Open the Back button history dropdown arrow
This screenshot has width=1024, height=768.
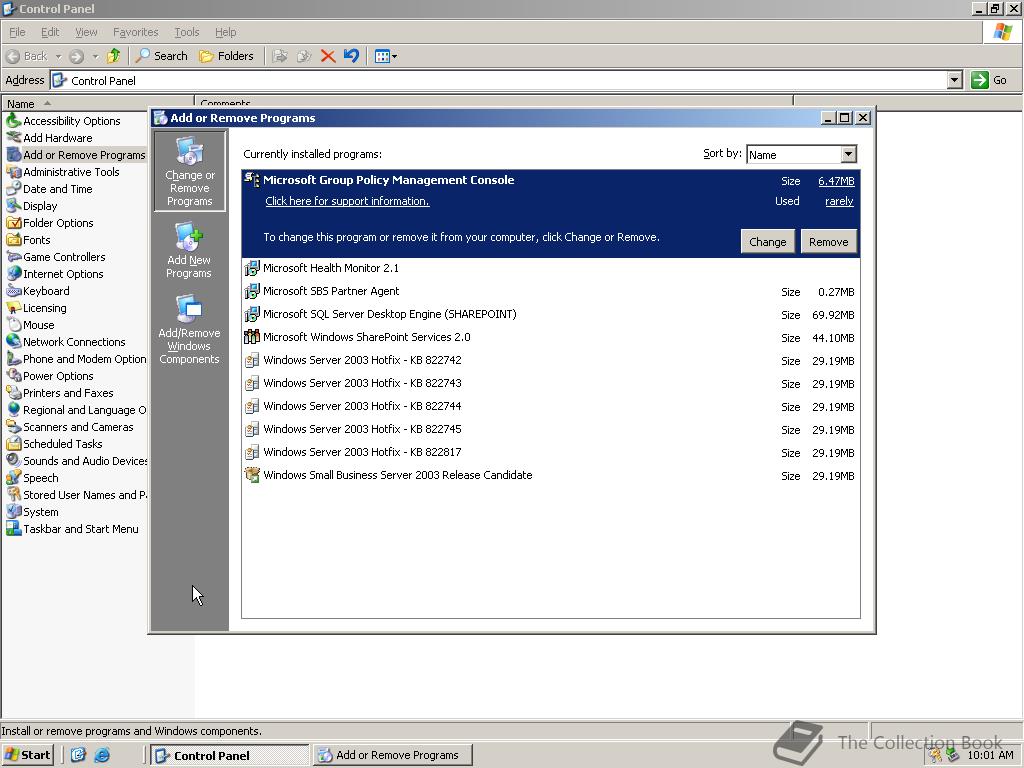pos(58,56)
